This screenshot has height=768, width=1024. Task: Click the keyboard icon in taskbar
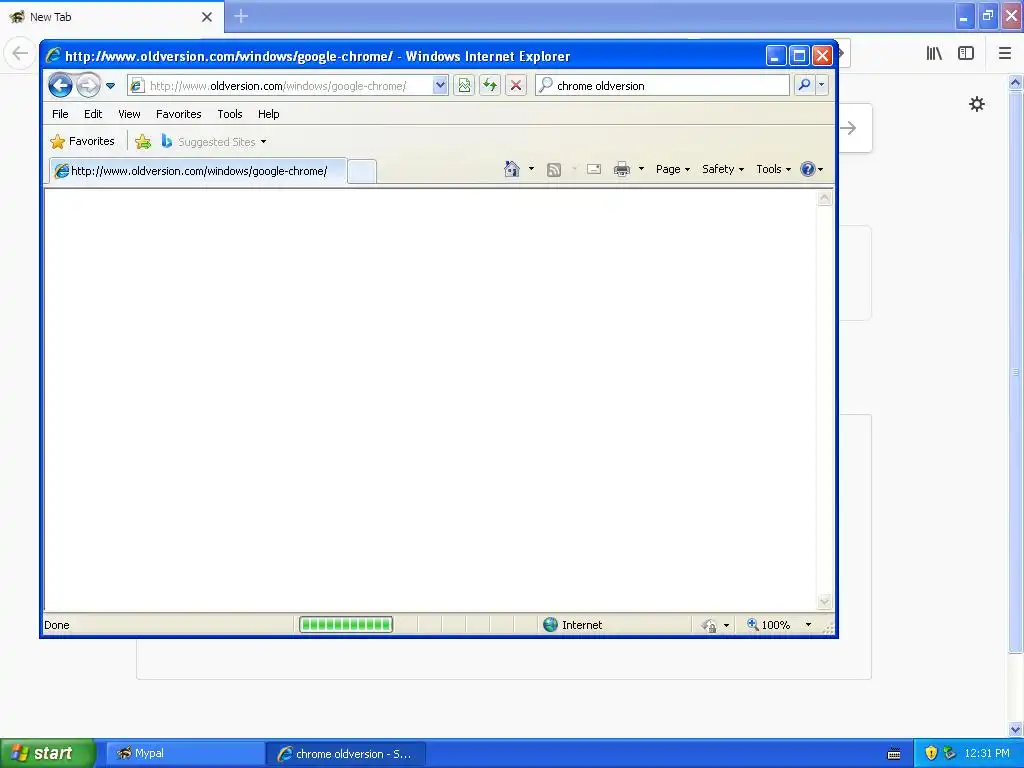coord(894,754)
